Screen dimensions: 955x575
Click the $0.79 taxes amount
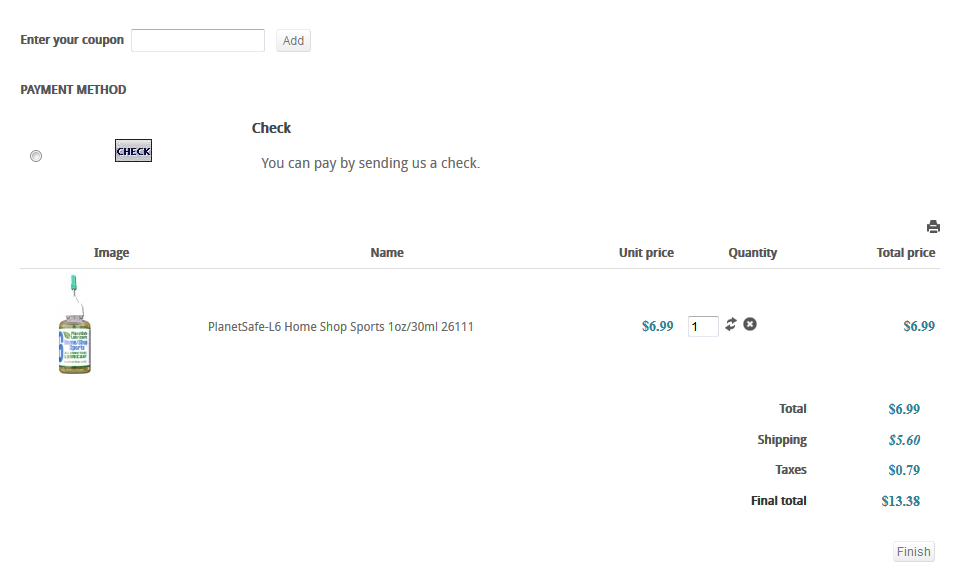tap(904, 470)
